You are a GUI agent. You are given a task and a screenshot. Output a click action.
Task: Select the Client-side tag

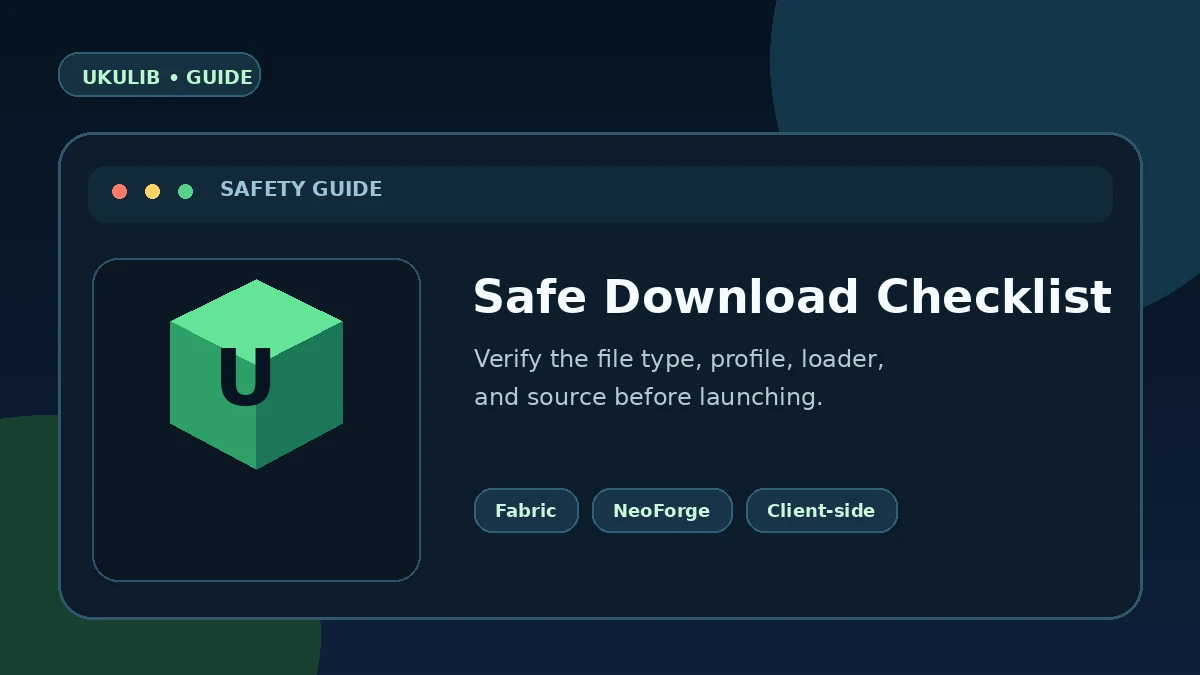click(821, 510)
